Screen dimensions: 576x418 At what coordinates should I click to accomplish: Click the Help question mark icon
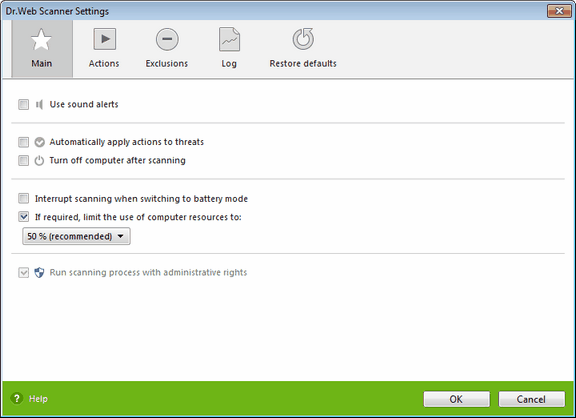pyautogui.click(x=17, y=399)
